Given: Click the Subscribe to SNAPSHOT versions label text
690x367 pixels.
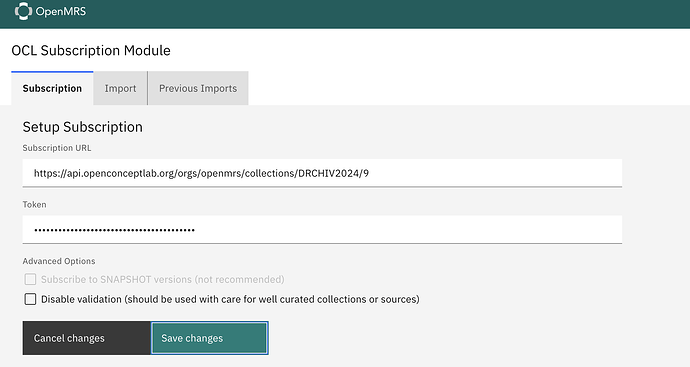Looking at the screenshot, I should coord(163,279).
